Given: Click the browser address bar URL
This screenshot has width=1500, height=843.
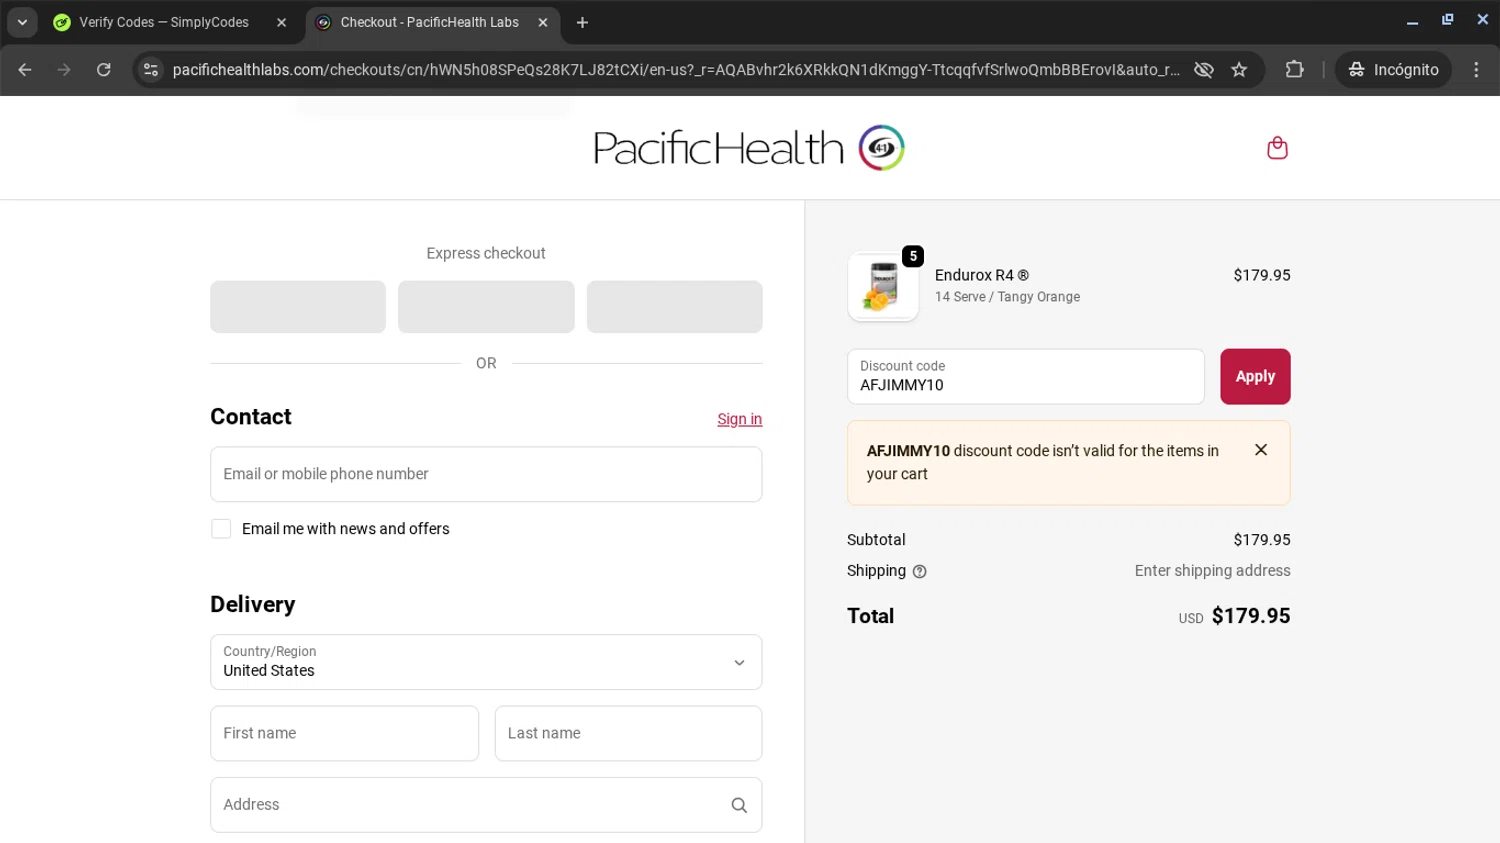Looking at the screenshot, I should point(676,70).
